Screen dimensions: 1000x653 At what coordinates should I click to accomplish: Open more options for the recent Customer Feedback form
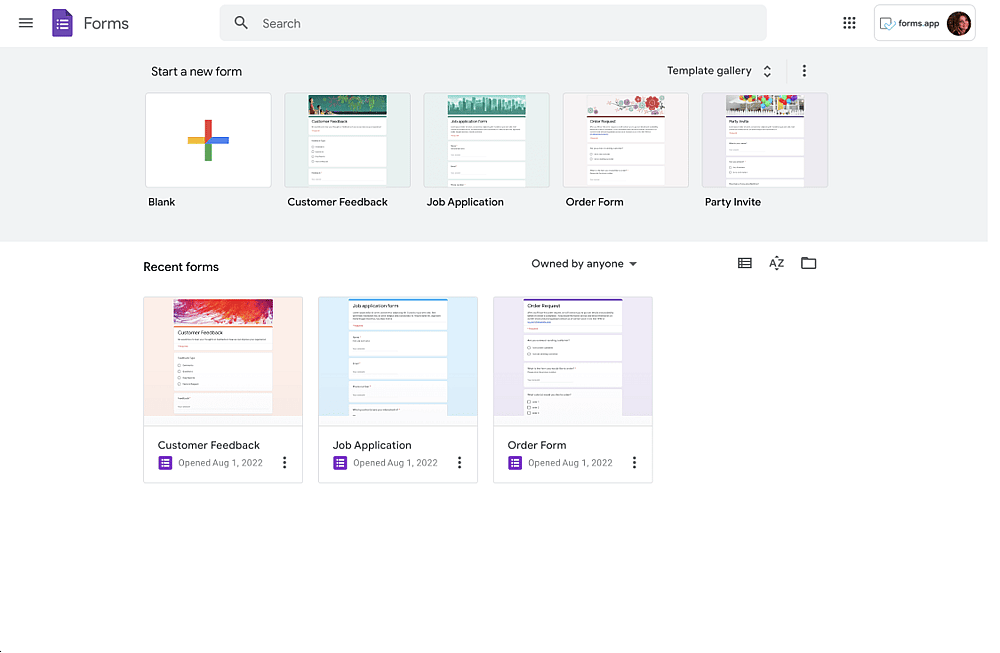284,463
